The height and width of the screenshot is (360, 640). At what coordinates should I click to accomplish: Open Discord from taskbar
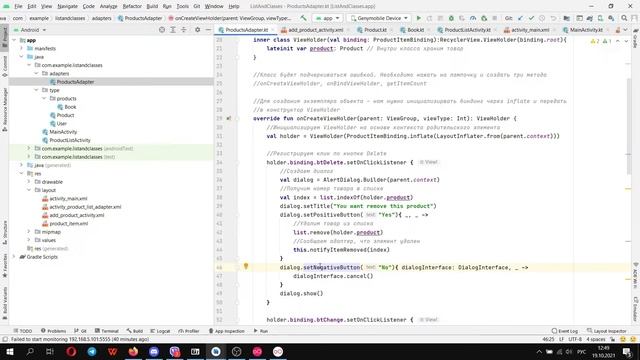pyautogui.click(x=154, y=351)
